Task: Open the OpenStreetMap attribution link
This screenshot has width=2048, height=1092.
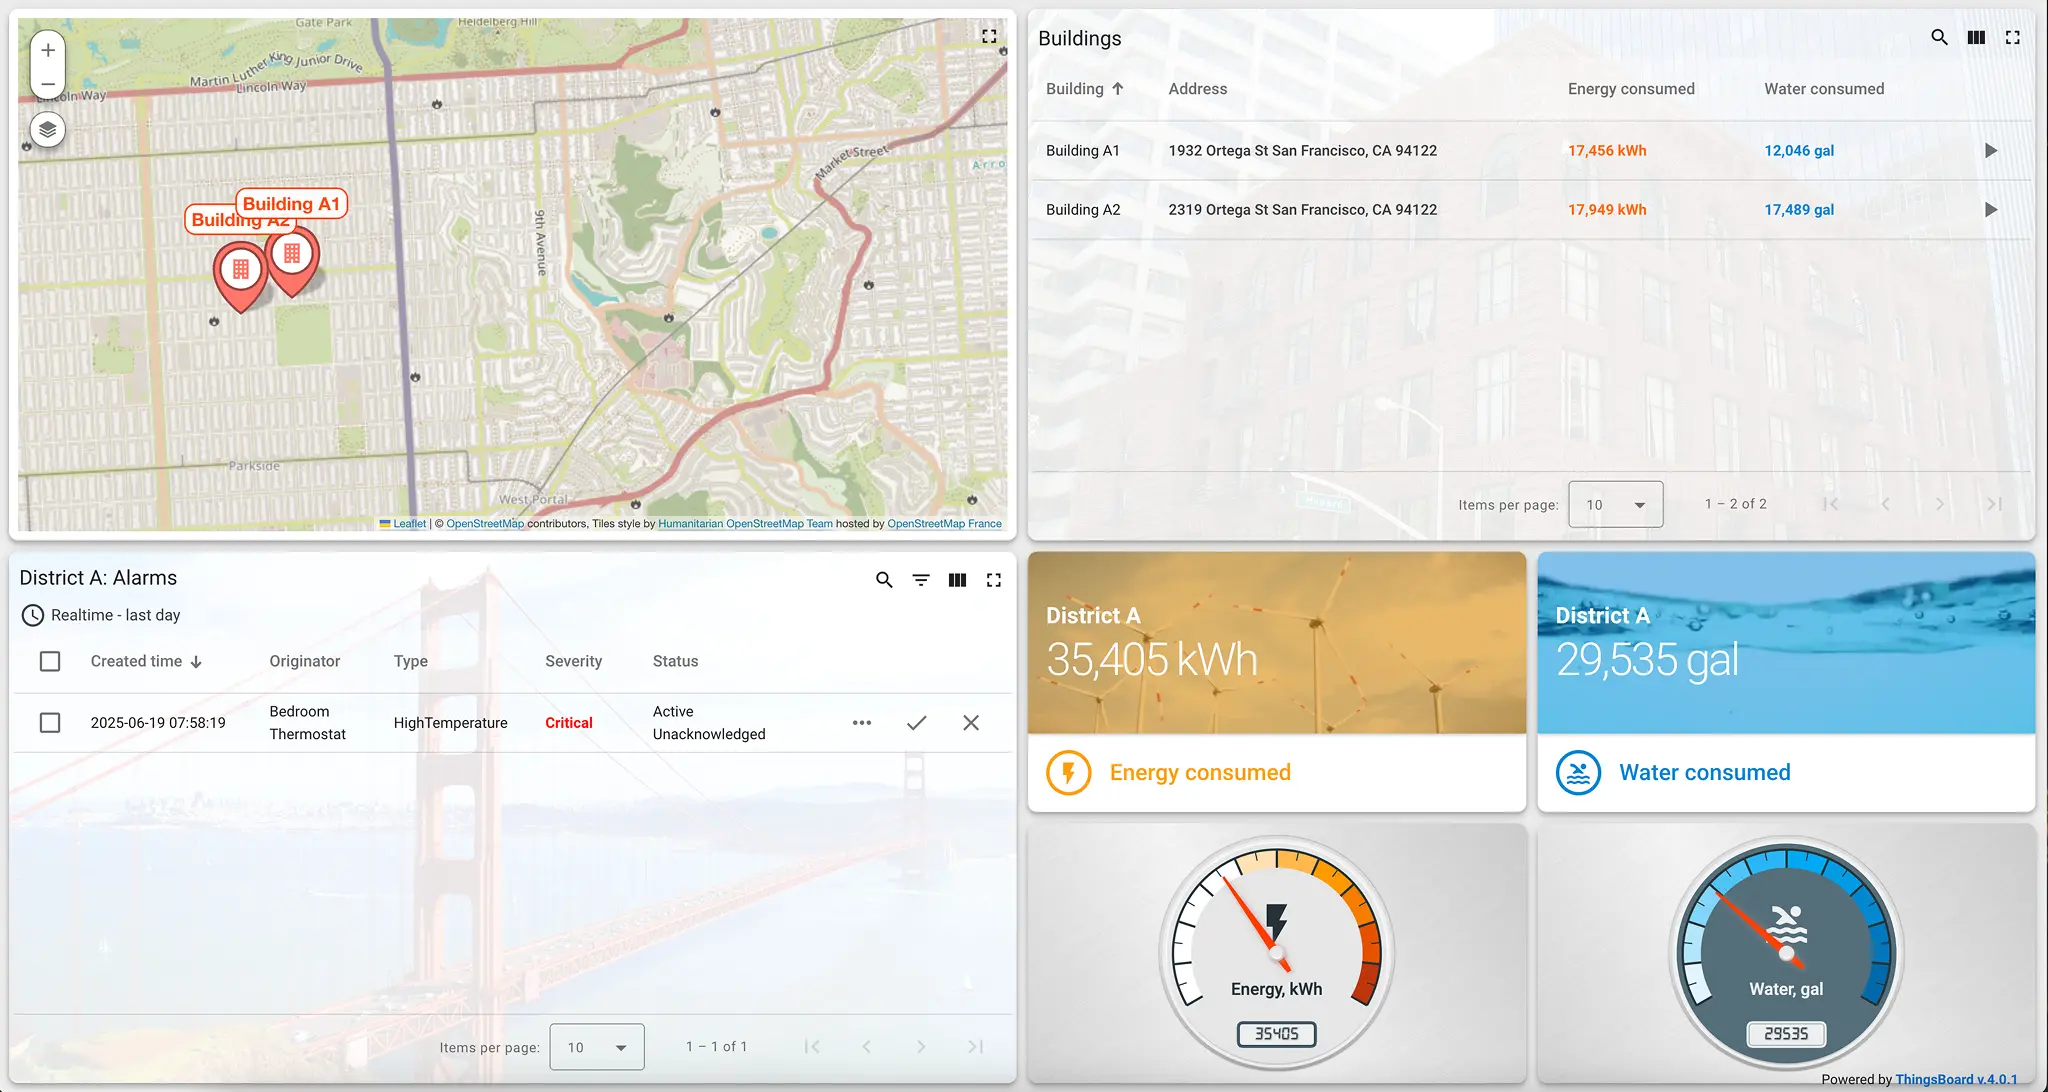Action: 486,523
